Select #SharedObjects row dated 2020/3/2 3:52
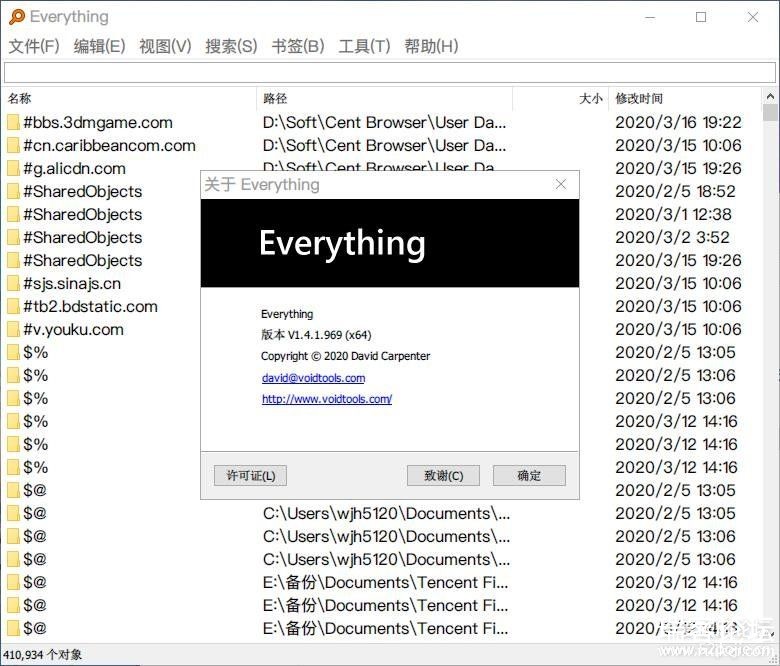 83,237
